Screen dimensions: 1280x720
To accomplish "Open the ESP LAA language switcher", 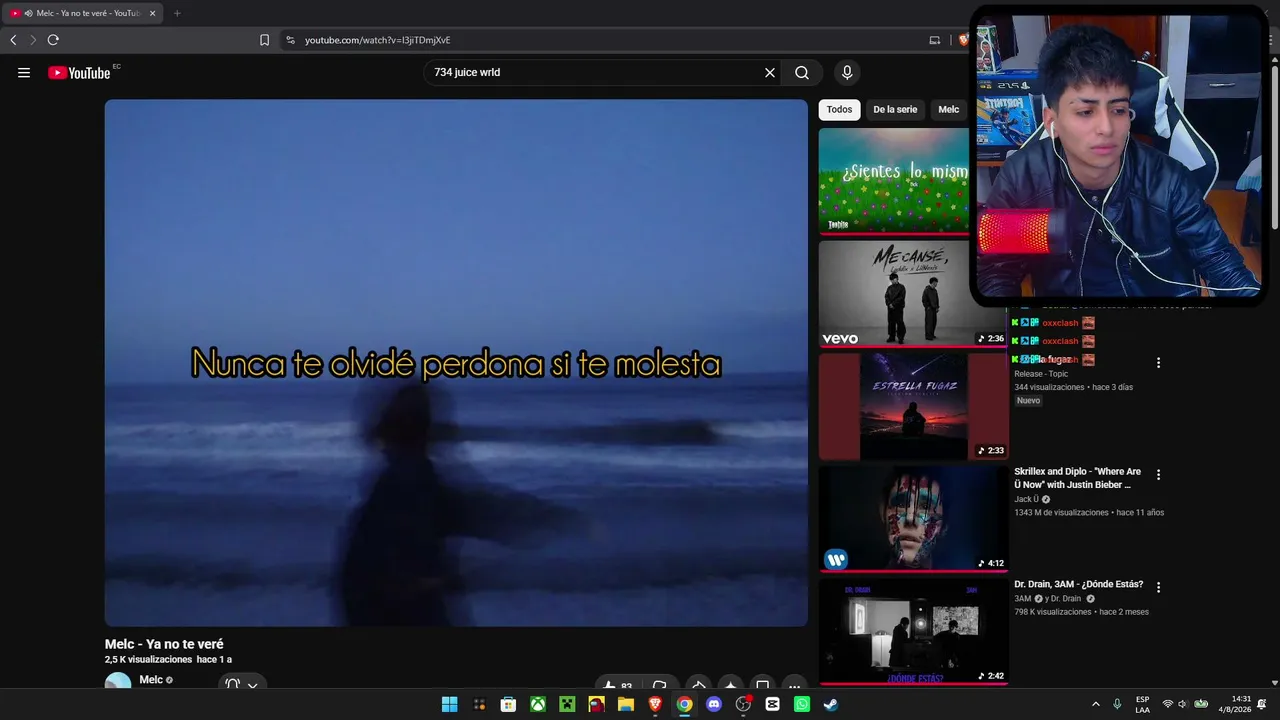I will tap(1142, 704).
